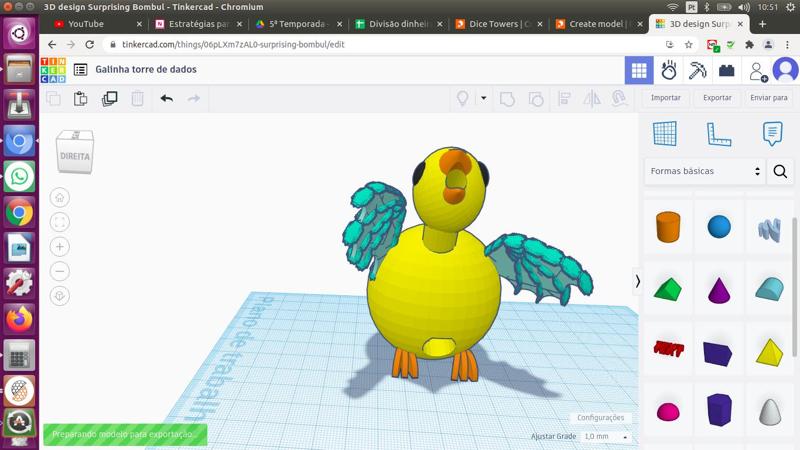Open the Bricks mode icon
This screenshot has height=450, width=800.
click(727, 70)
